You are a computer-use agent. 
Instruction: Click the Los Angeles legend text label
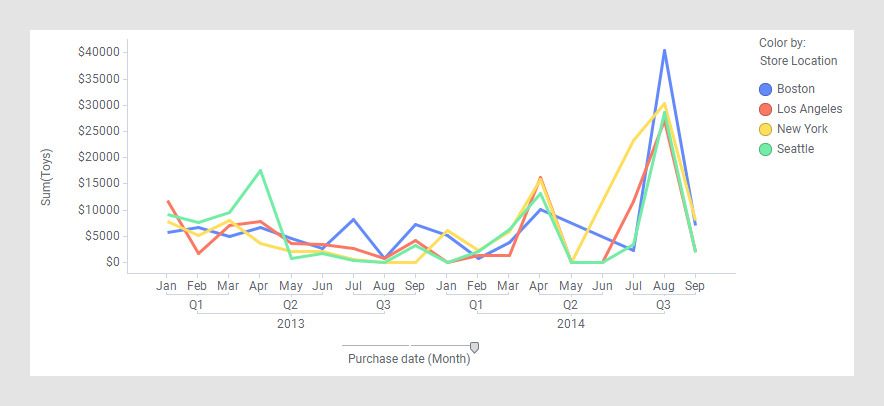[x=809, y=109]
